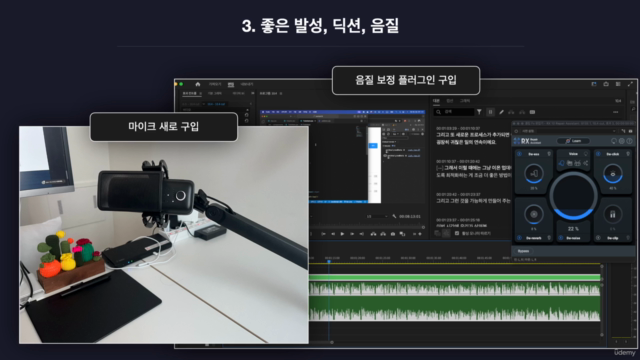The image size is (640, 360).
Task: Open playback resolution dropdown in Program monitor
Action: 376,216
